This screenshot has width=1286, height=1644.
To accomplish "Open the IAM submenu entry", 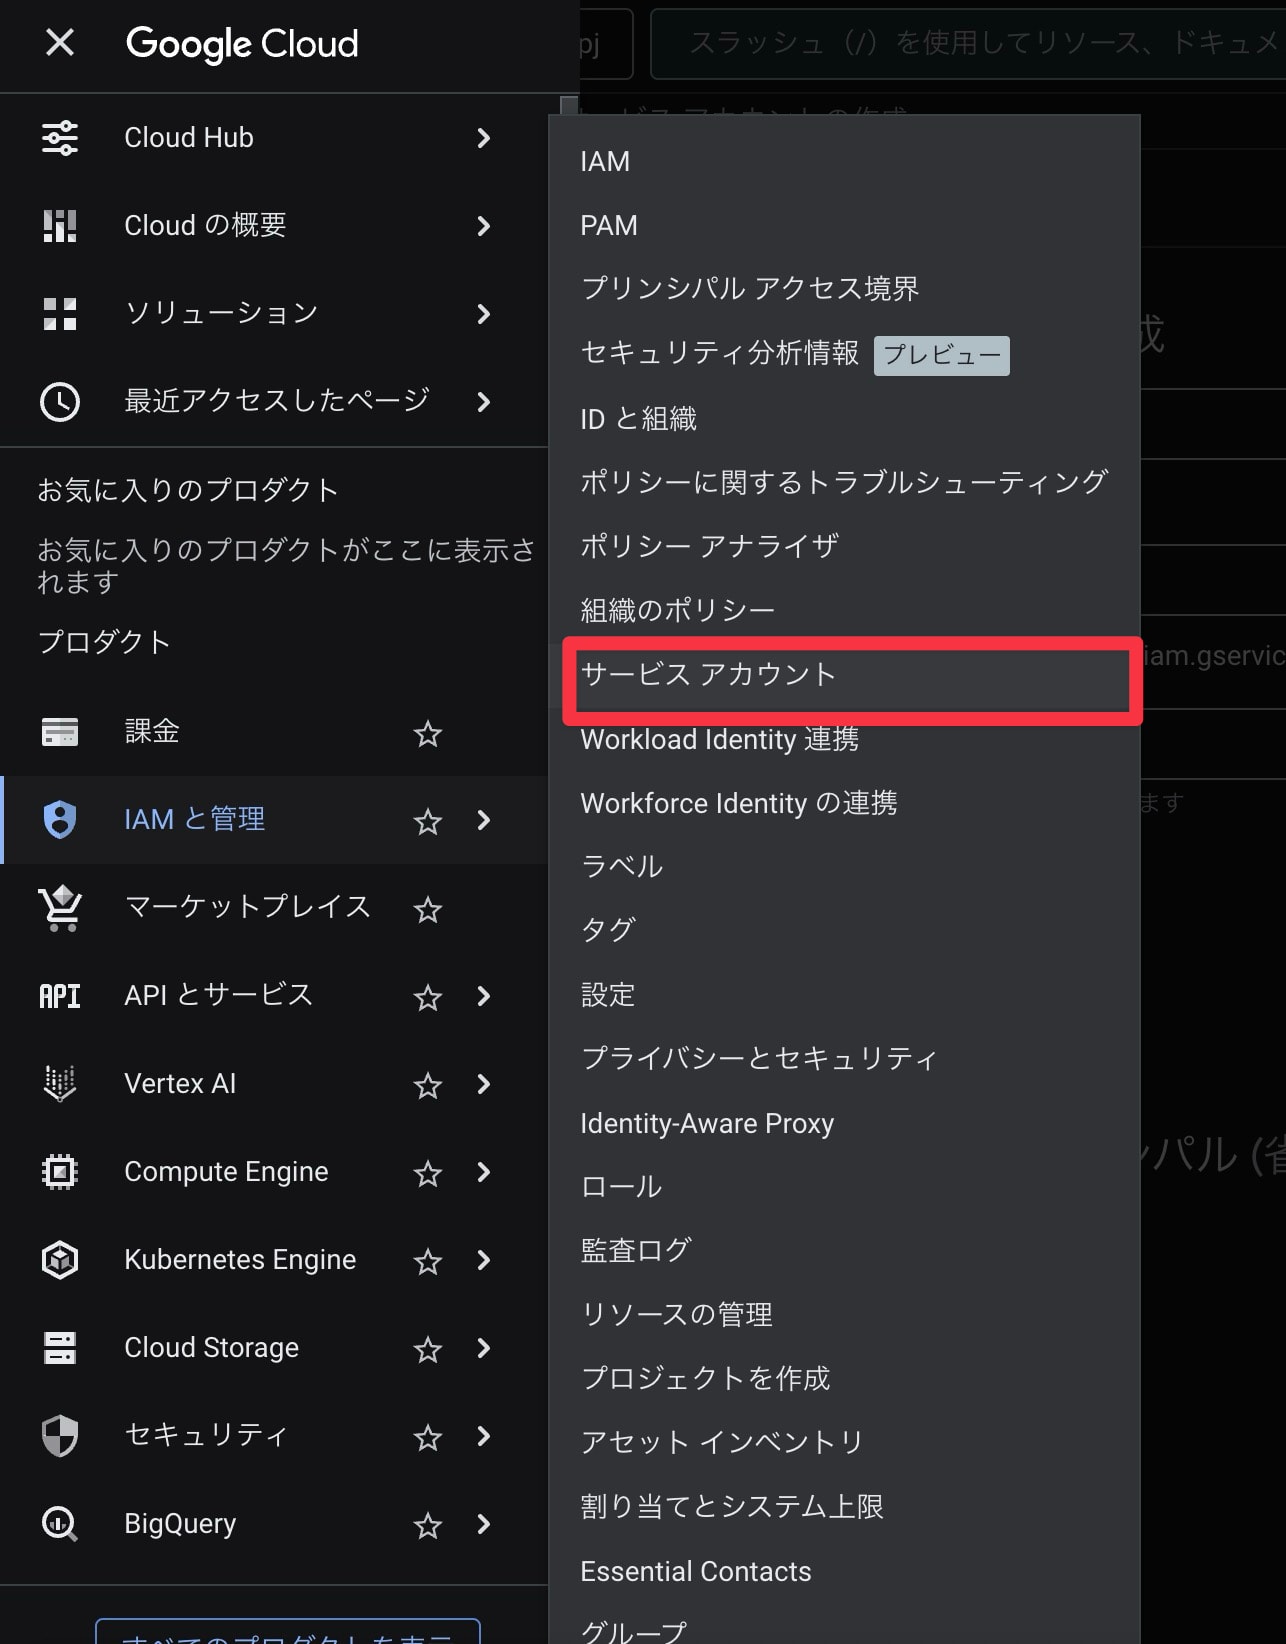I will pyautogui.click(x=844, y=161).
